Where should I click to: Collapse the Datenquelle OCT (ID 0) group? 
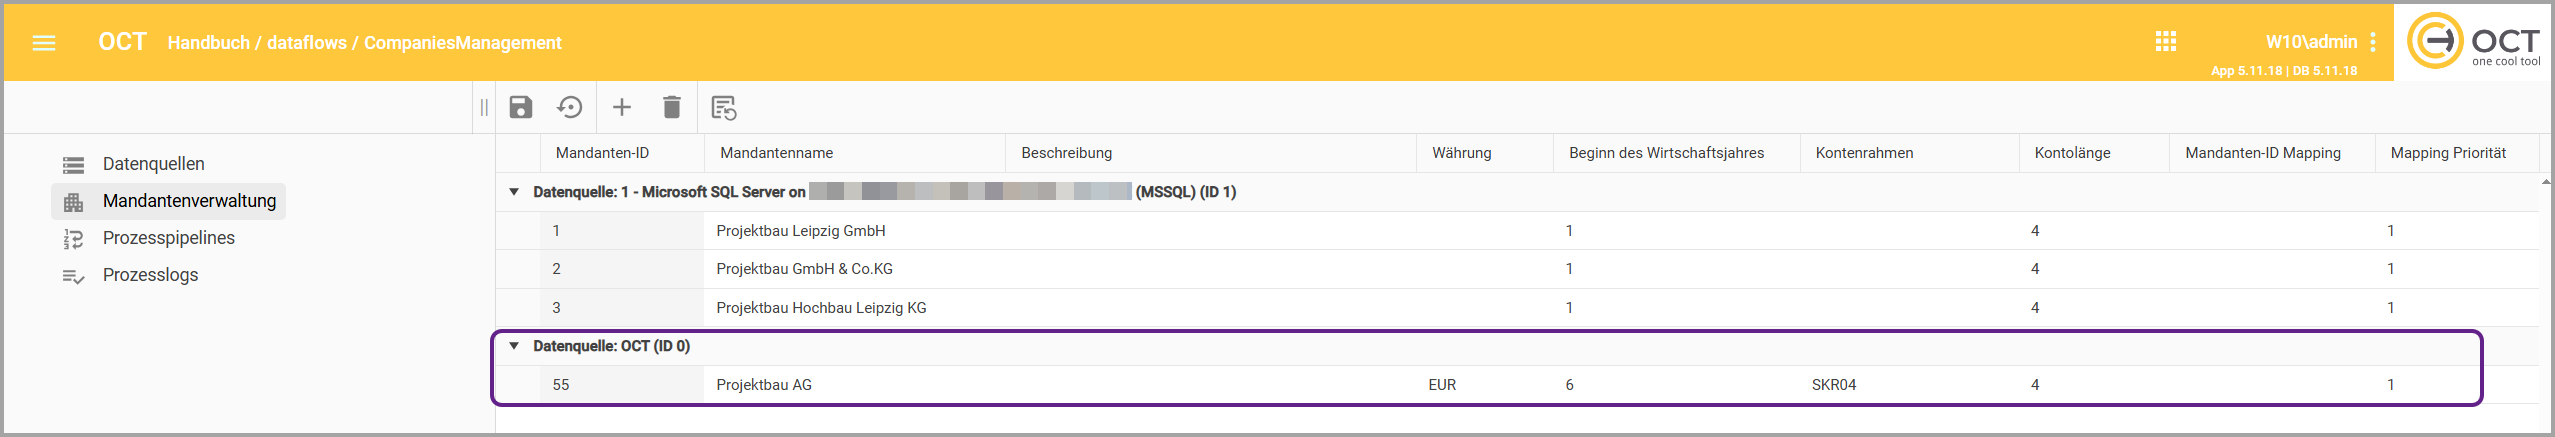514,346
